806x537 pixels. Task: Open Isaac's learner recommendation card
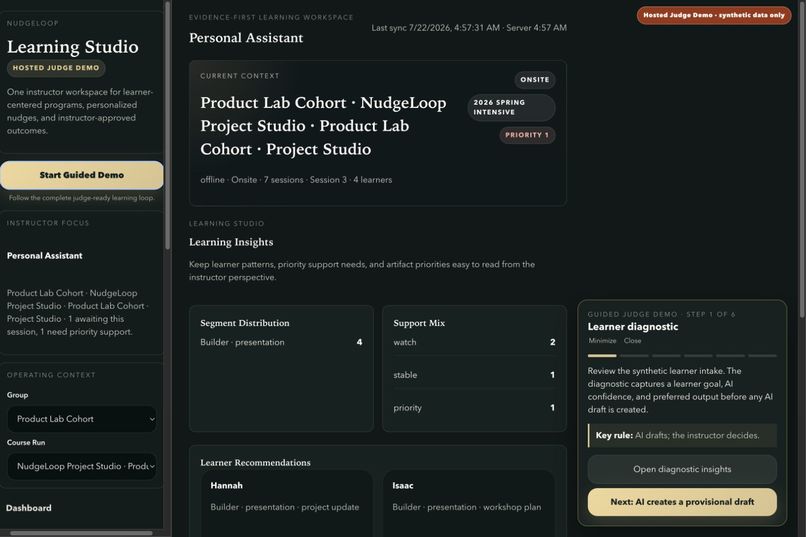click(x=468, y=504)
